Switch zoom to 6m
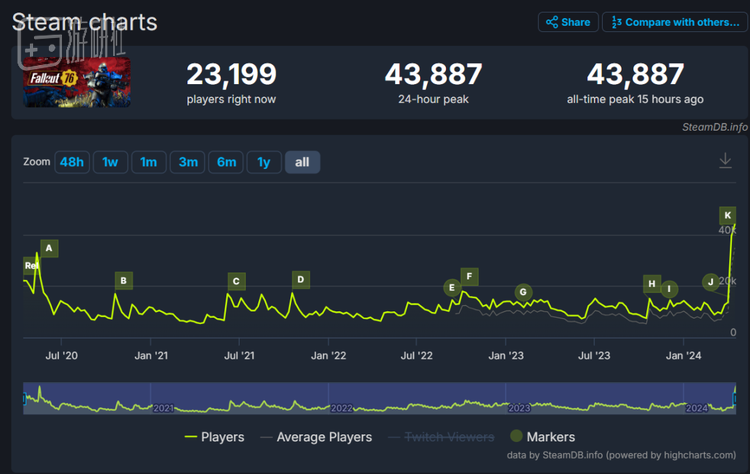Screen dimensions: 750x474 226,162
